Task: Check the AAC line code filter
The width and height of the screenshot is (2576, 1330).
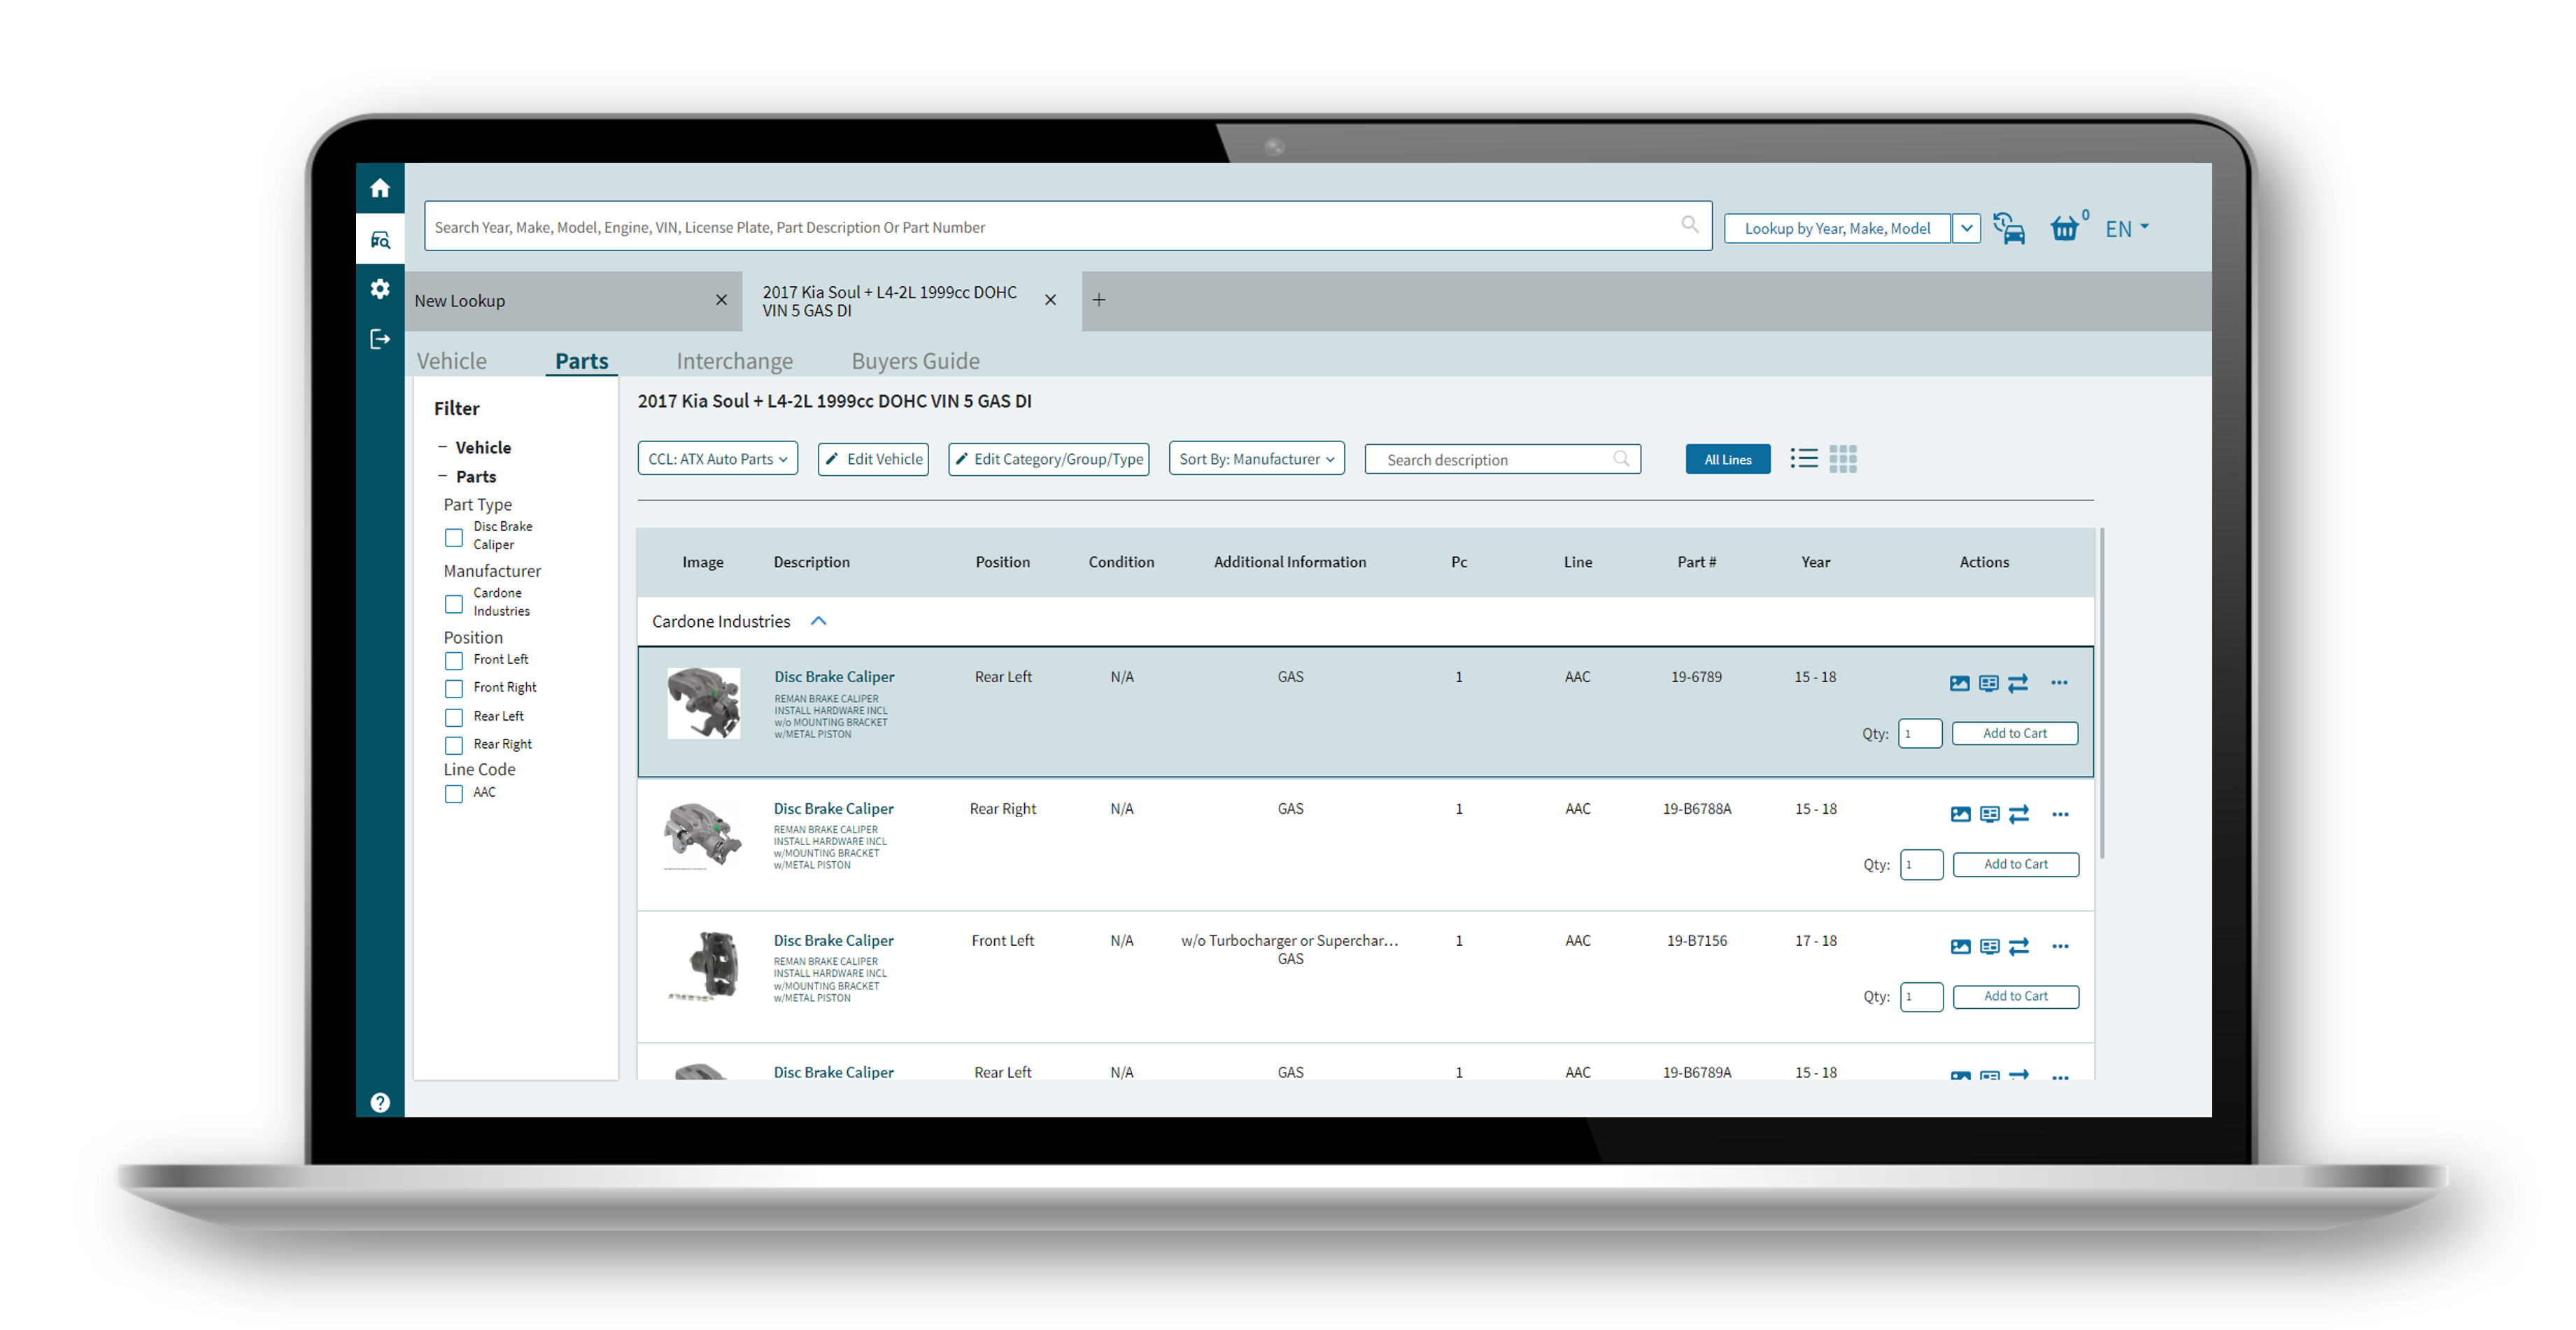Action: 453,793
